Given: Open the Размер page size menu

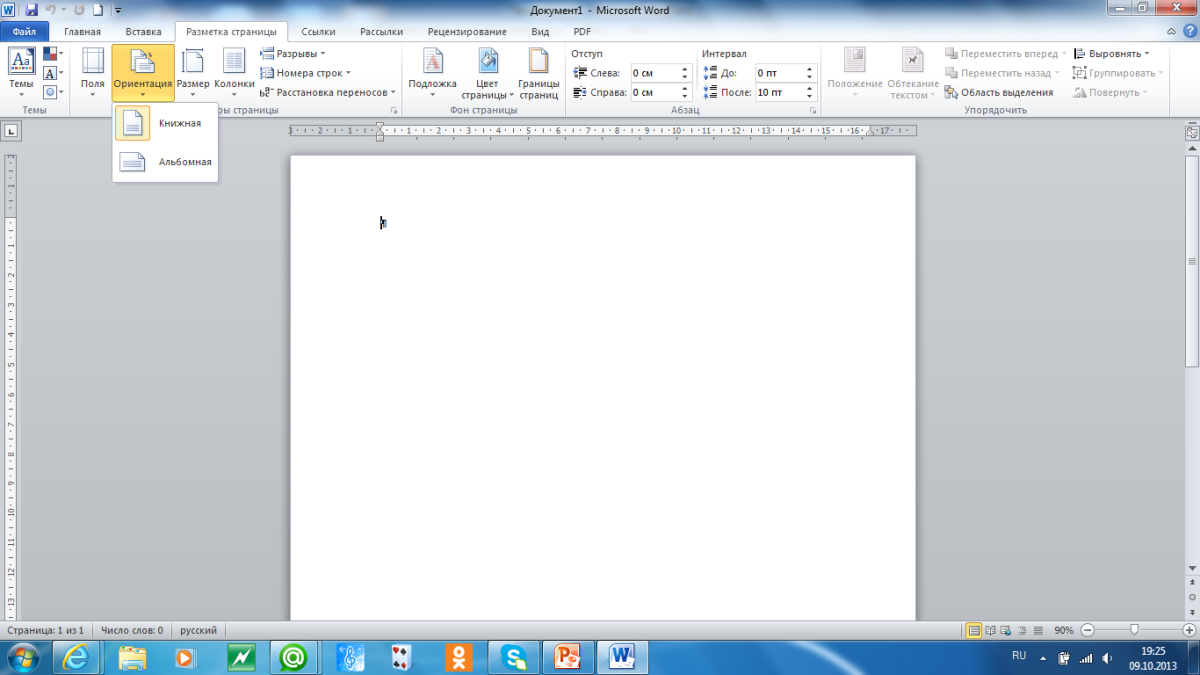Looking at the screenshot, I should pyautogui.click(x=193, y=73).
